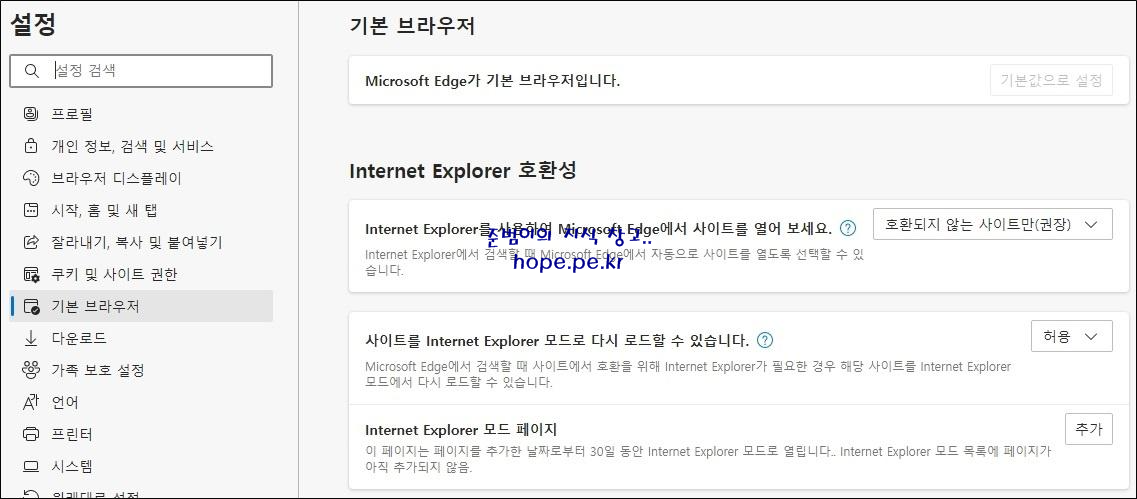Open 가족 보호 설정 page
Viewport: 1137px width, 499px height.
[x=141, y=370]
